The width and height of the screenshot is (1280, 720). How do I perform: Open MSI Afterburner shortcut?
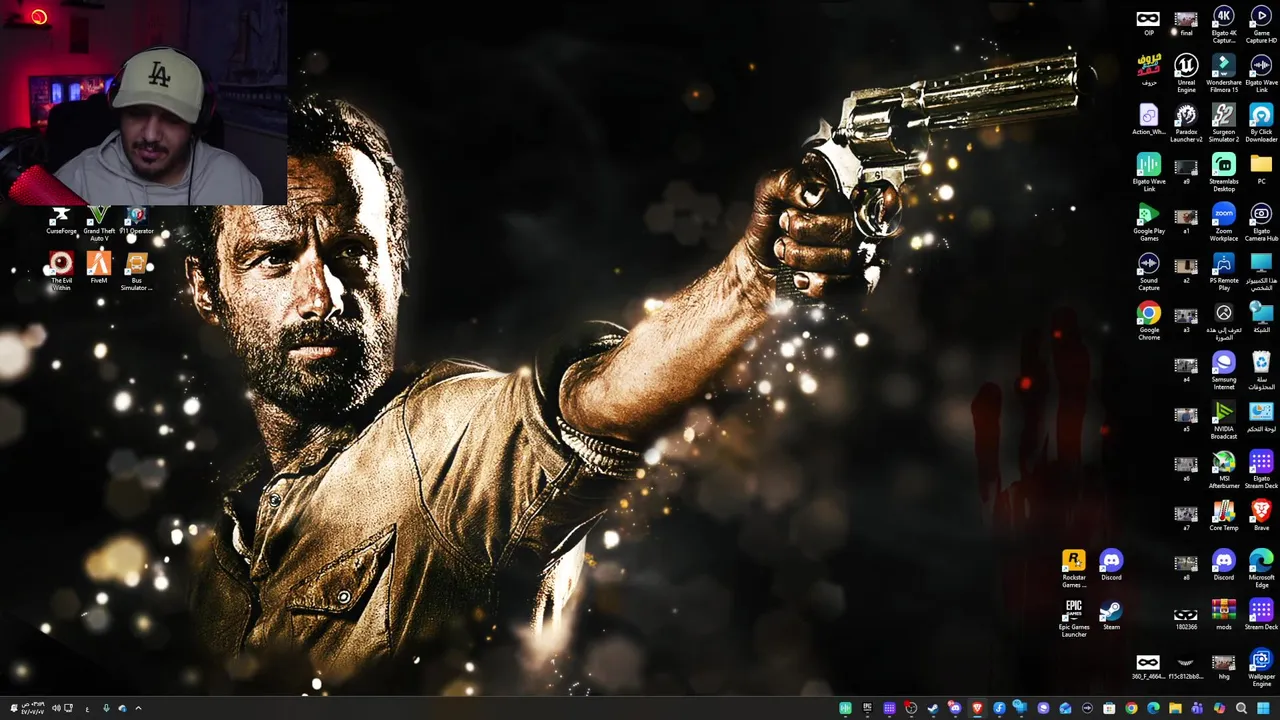tap(1223, 469)
